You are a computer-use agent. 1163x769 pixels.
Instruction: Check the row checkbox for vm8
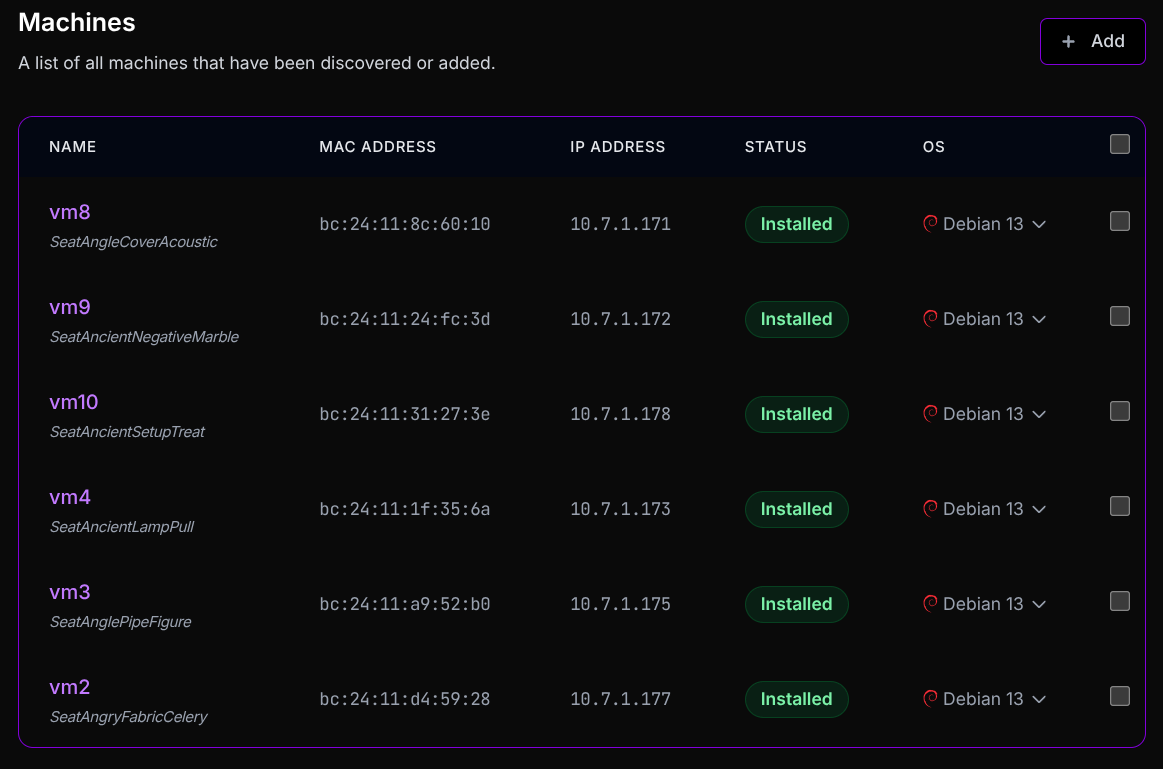(1119, 221)
